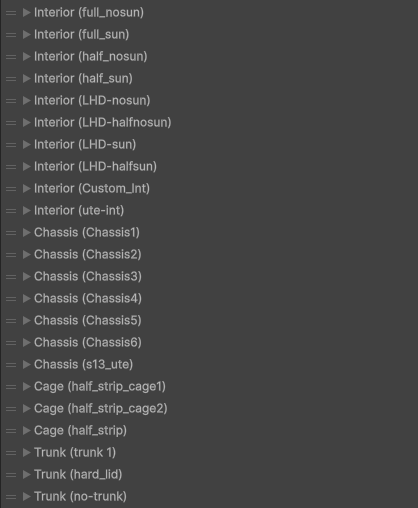Click the reorder handle for Trunk (no-trunk)
Viewport: 418px width, 508px height.
pos(11,497)
